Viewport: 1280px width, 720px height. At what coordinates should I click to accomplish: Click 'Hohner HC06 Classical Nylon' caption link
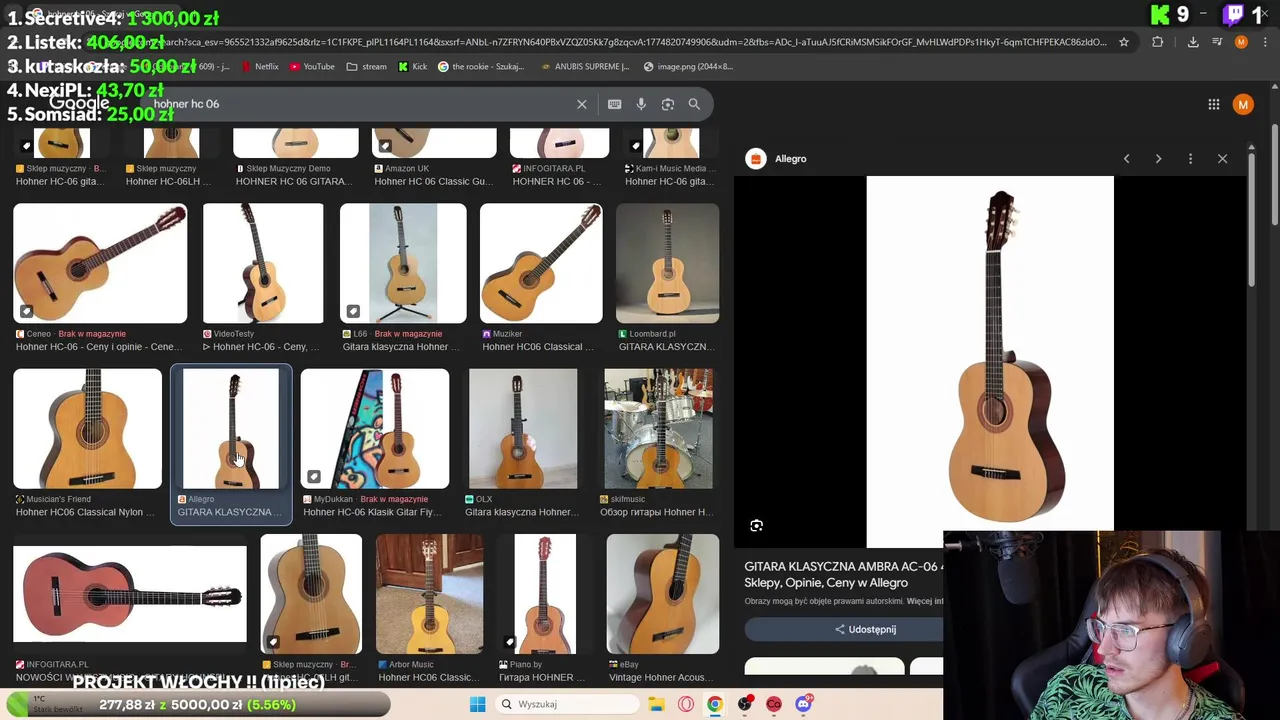[x=85, y=512]
